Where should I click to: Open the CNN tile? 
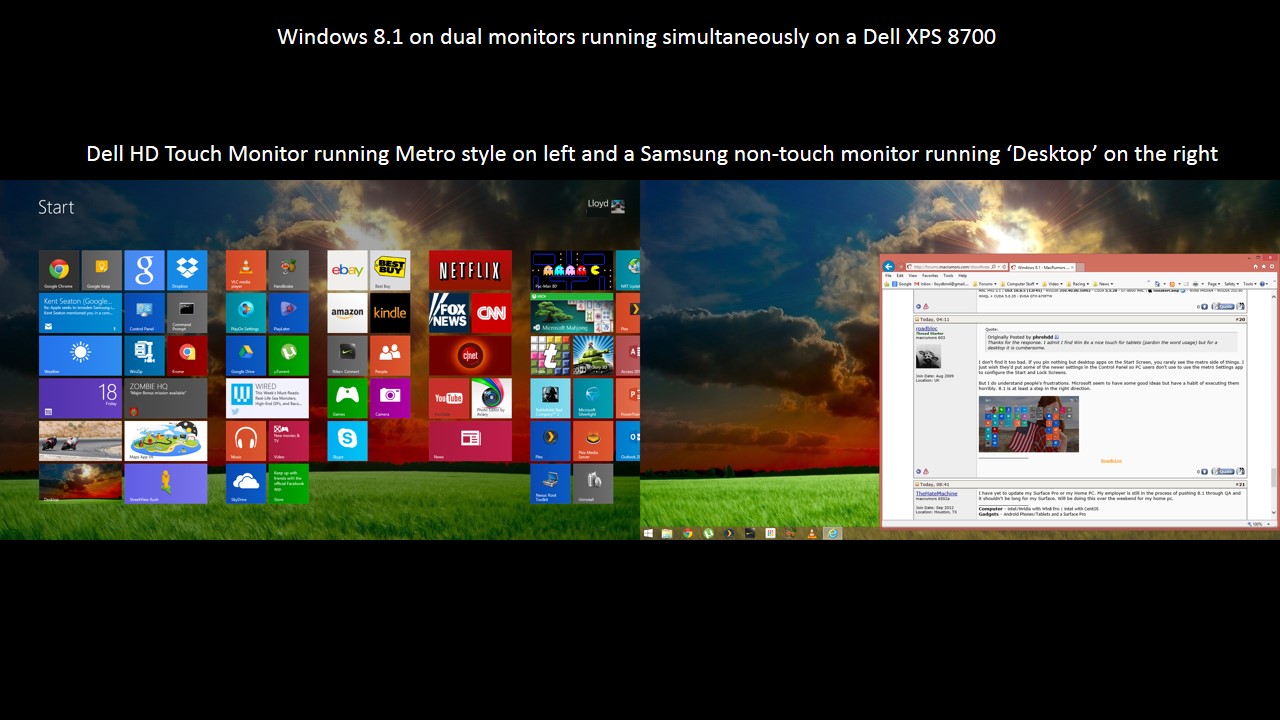coord(492,313)
